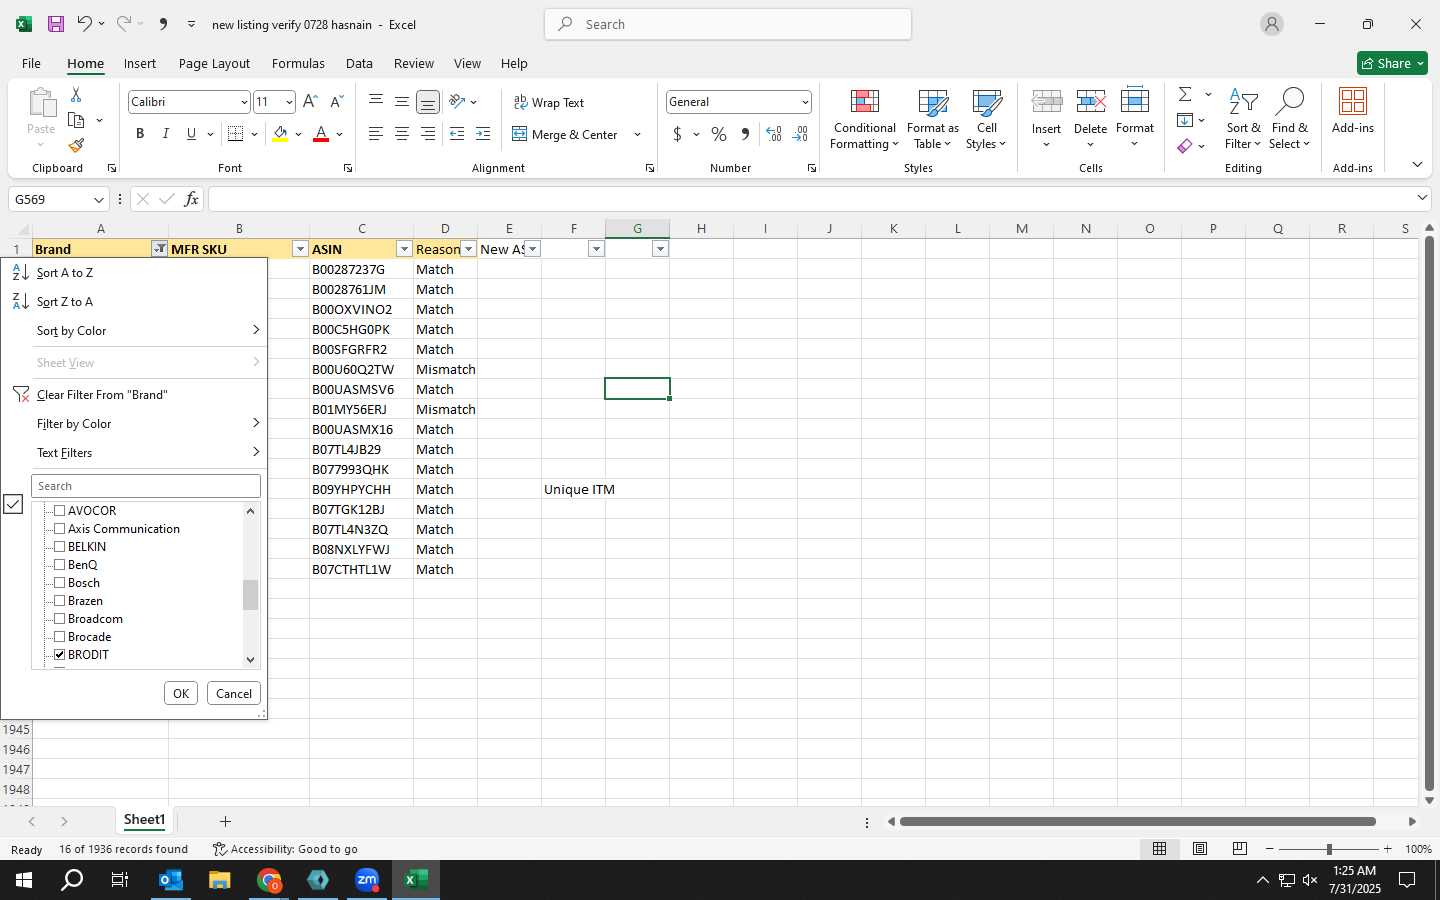Image resolution: width=1440 pixels, height=900 pixels.
Task: Open the Data ribbon tab
Action: point(359,63)
